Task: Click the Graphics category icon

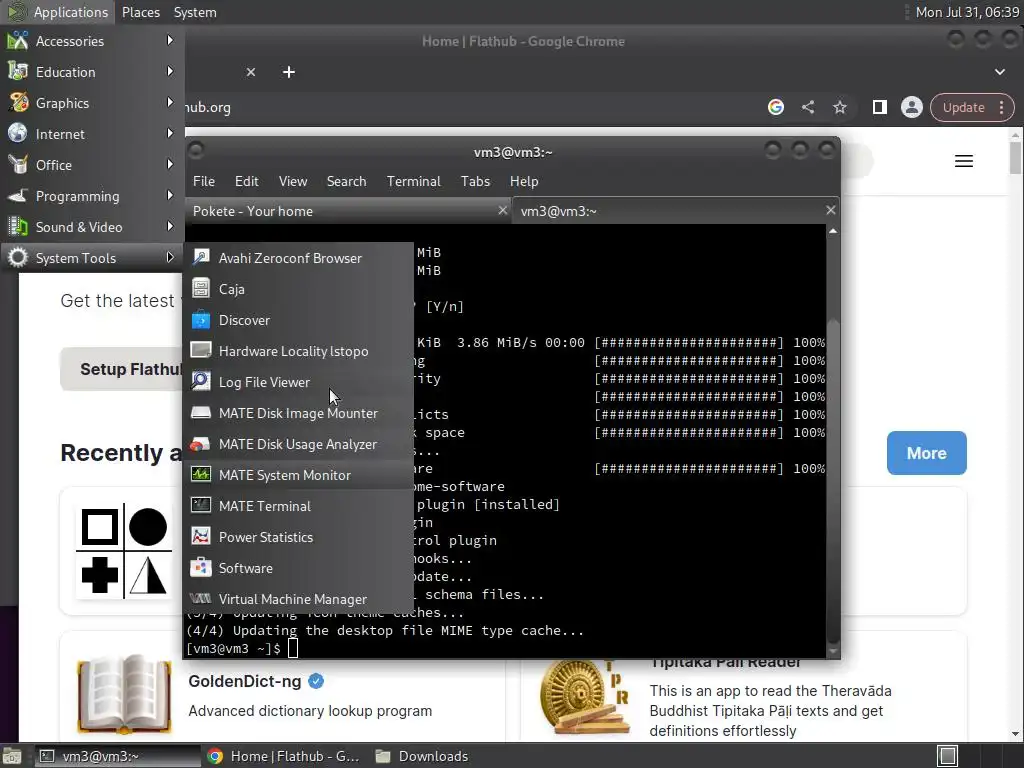Action: pos(18,103)
